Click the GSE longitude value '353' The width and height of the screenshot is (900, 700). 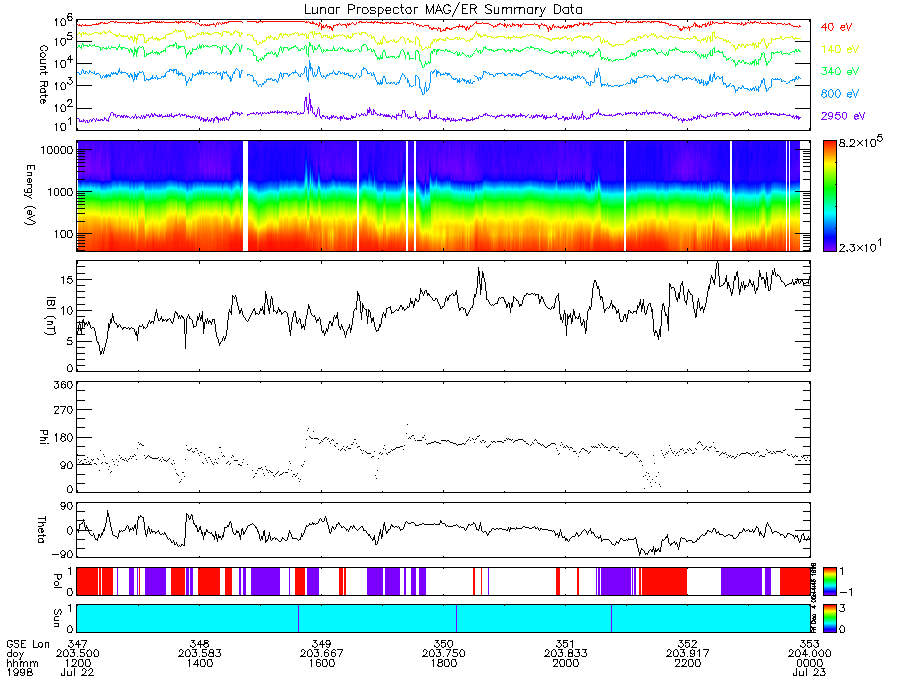point(810,644)
